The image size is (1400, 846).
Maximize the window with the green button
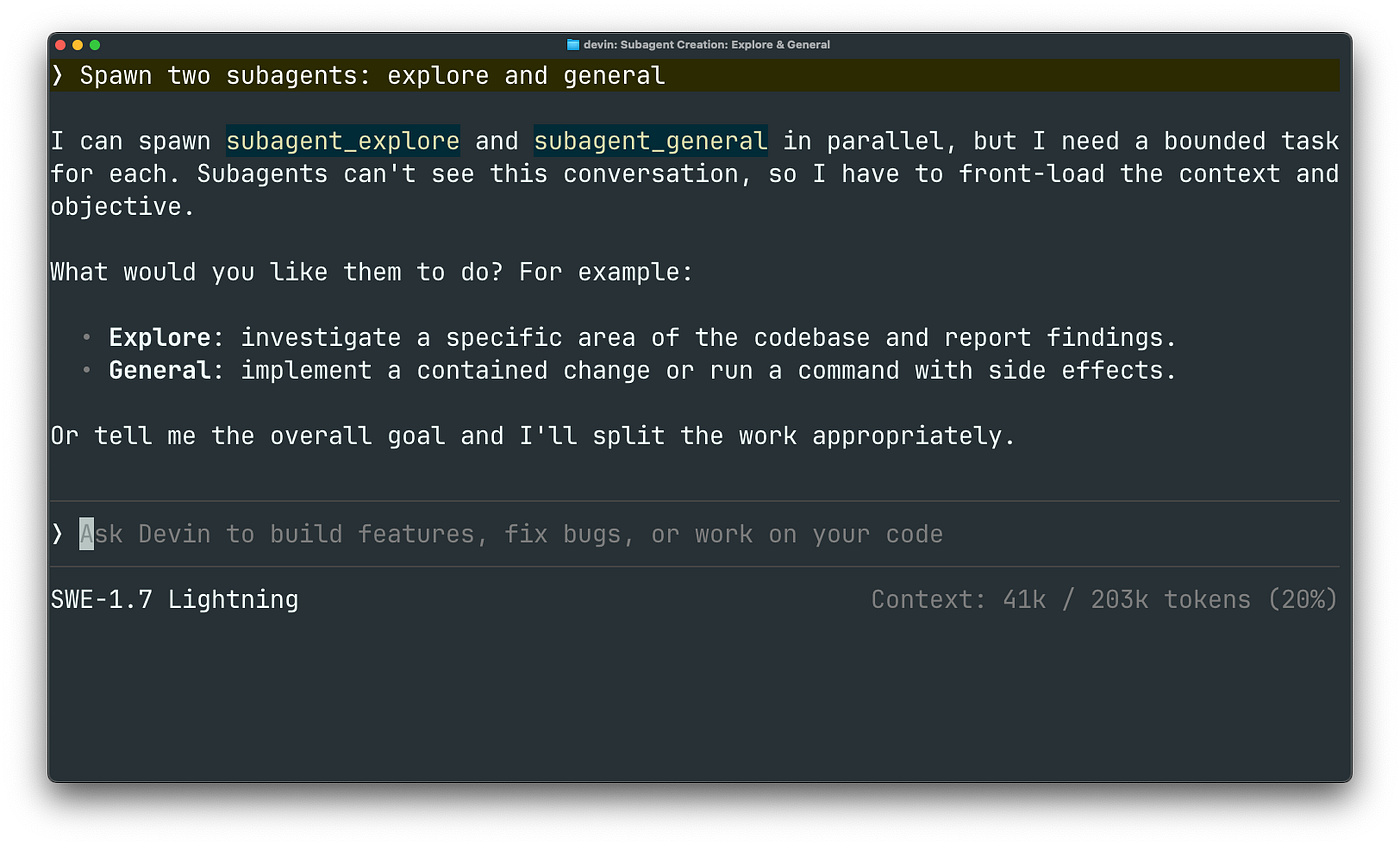tap(95, 45)
